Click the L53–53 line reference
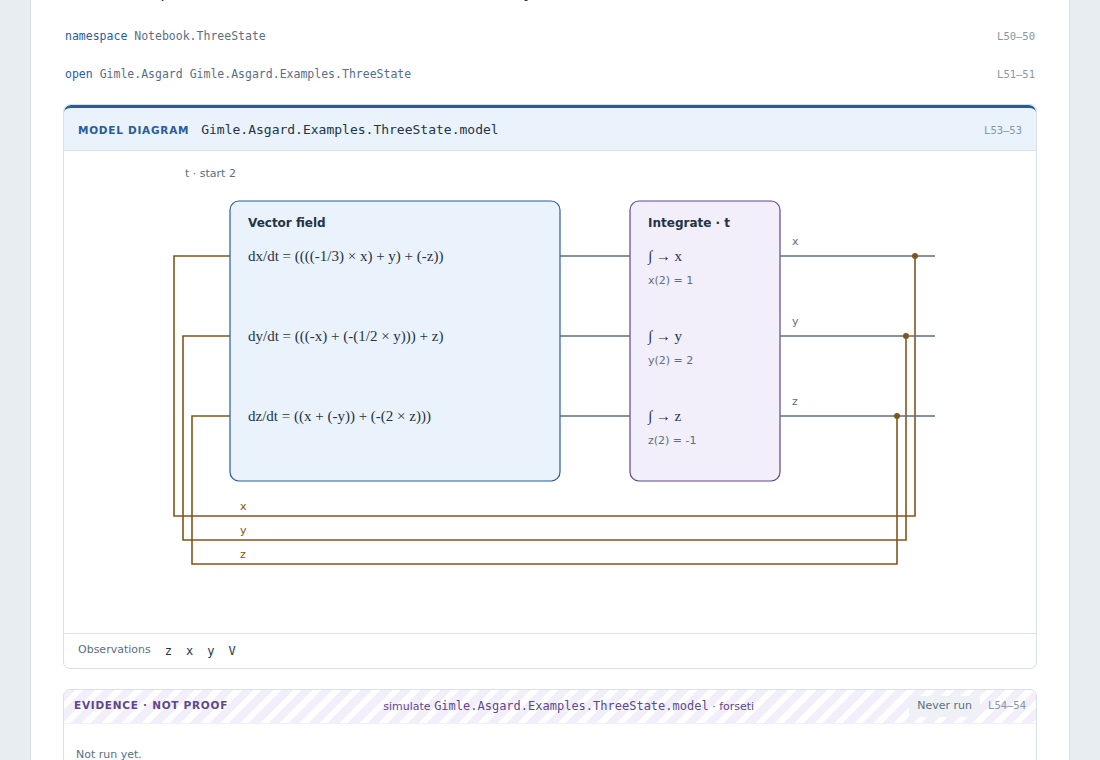The width and height of the screenshot is (1100, 760). (x=1002, y=131)
